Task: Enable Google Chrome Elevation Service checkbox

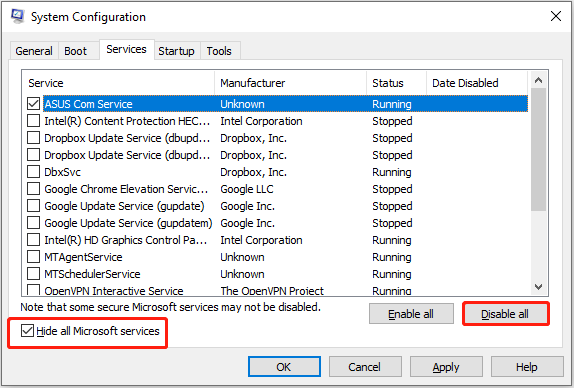Action: click(x=33, y=189)
